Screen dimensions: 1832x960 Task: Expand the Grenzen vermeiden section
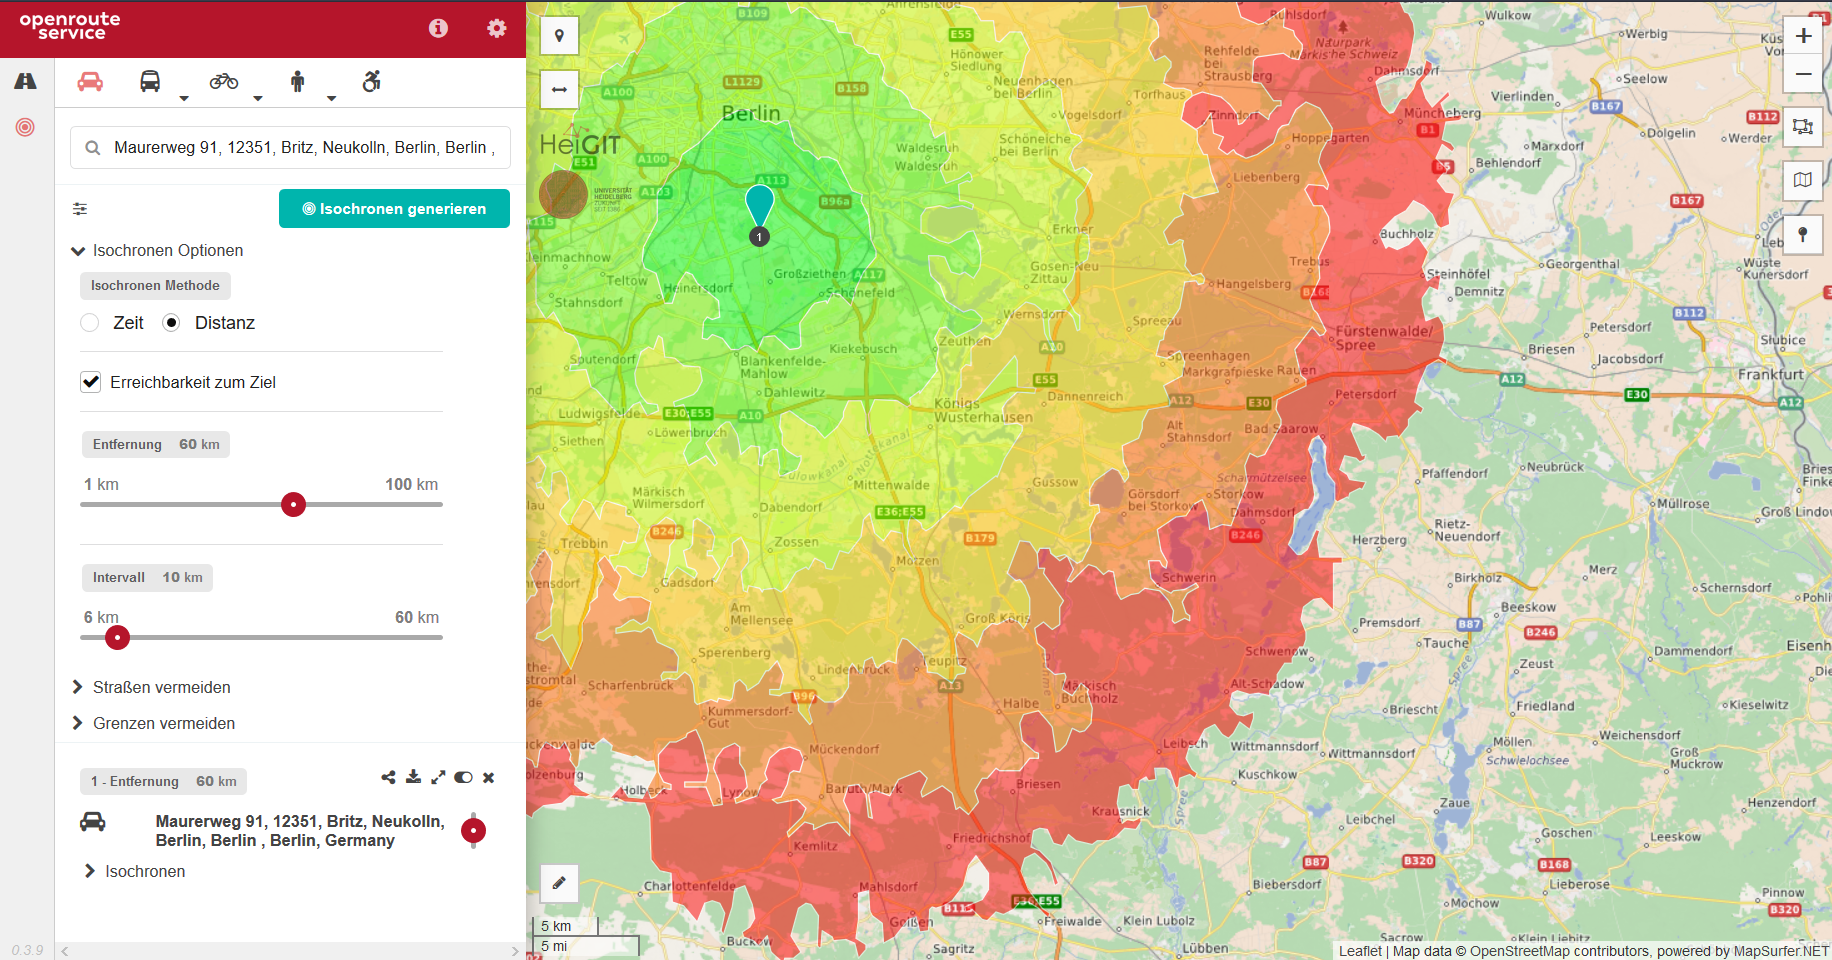78,723
